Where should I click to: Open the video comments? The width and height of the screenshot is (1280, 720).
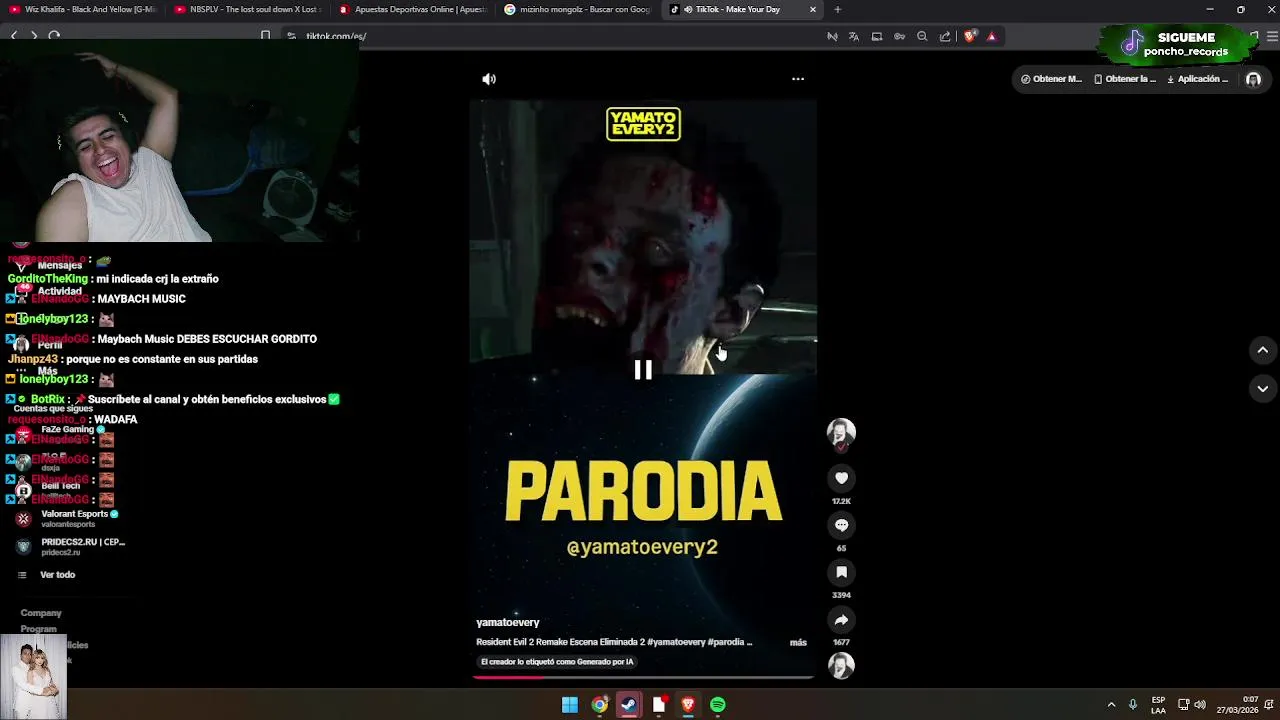click(841, 525)
